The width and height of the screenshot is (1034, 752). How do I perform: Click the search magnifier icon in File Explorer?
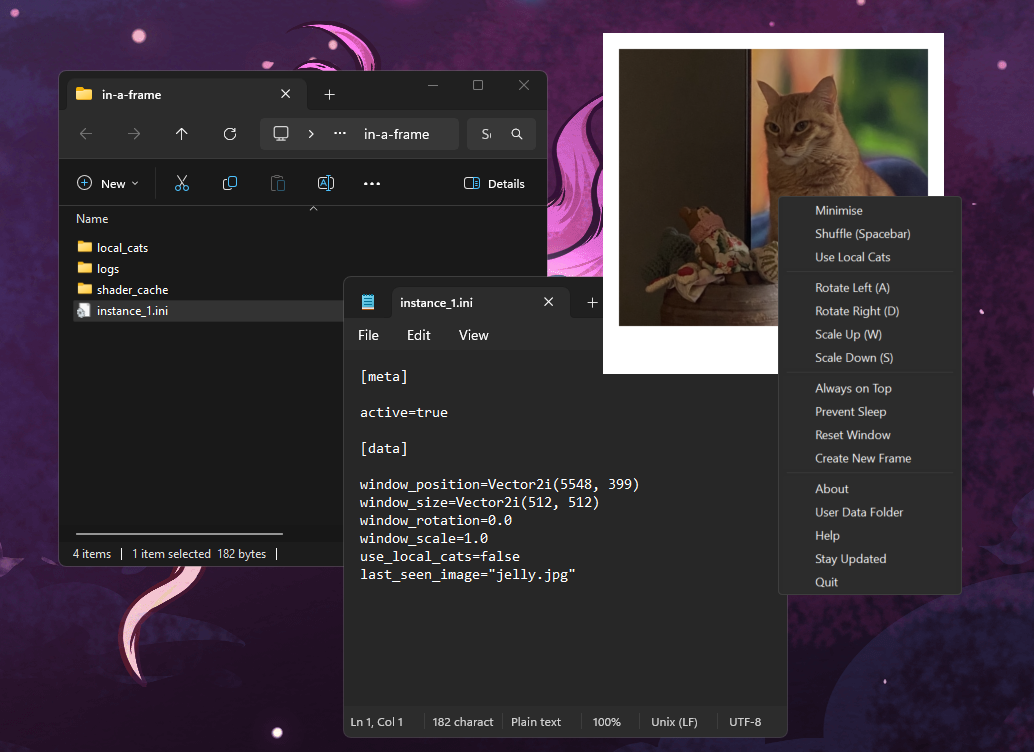pos(517,134)
